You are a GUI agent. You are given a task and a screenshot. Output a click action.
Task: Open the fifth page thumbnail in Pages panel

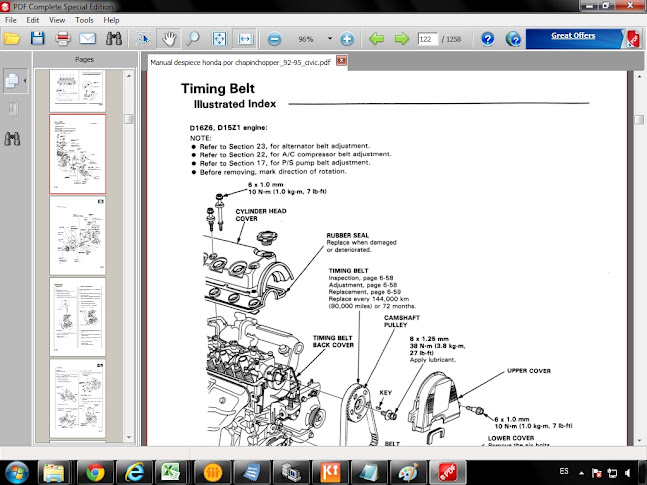tap(78, 399)
